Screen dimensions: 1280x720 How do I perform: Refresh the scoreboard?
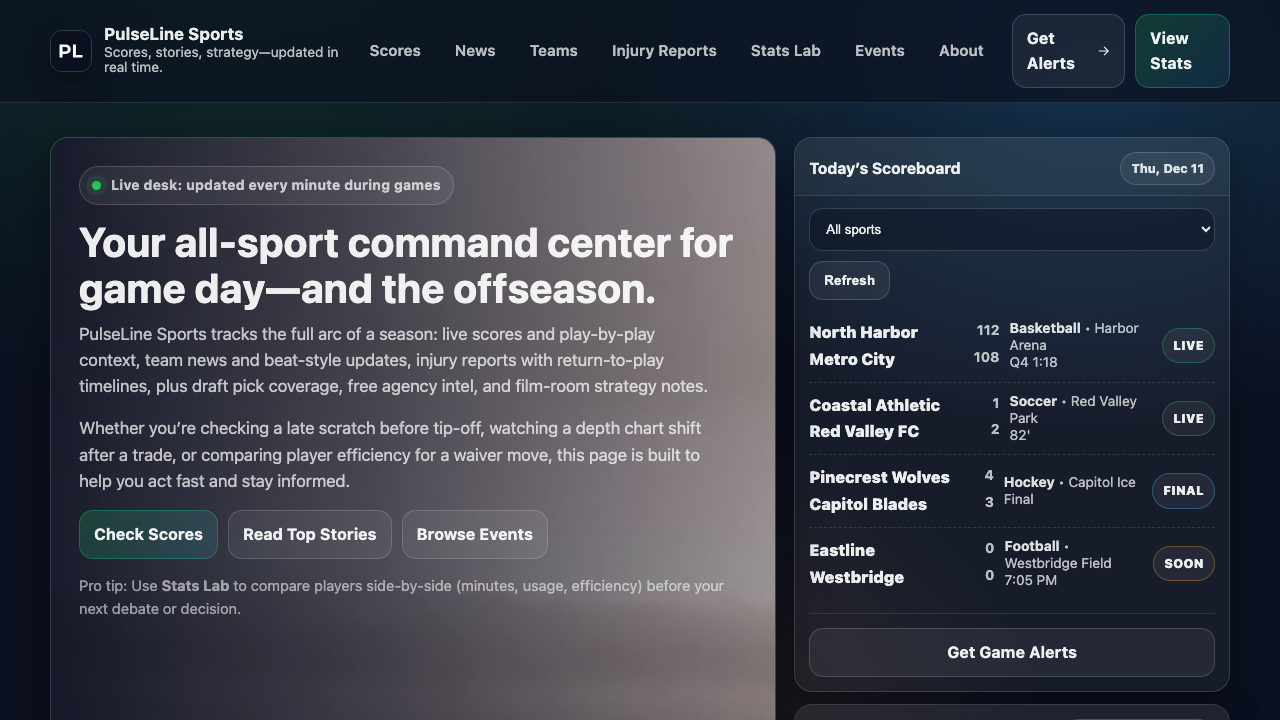point(849,281)
